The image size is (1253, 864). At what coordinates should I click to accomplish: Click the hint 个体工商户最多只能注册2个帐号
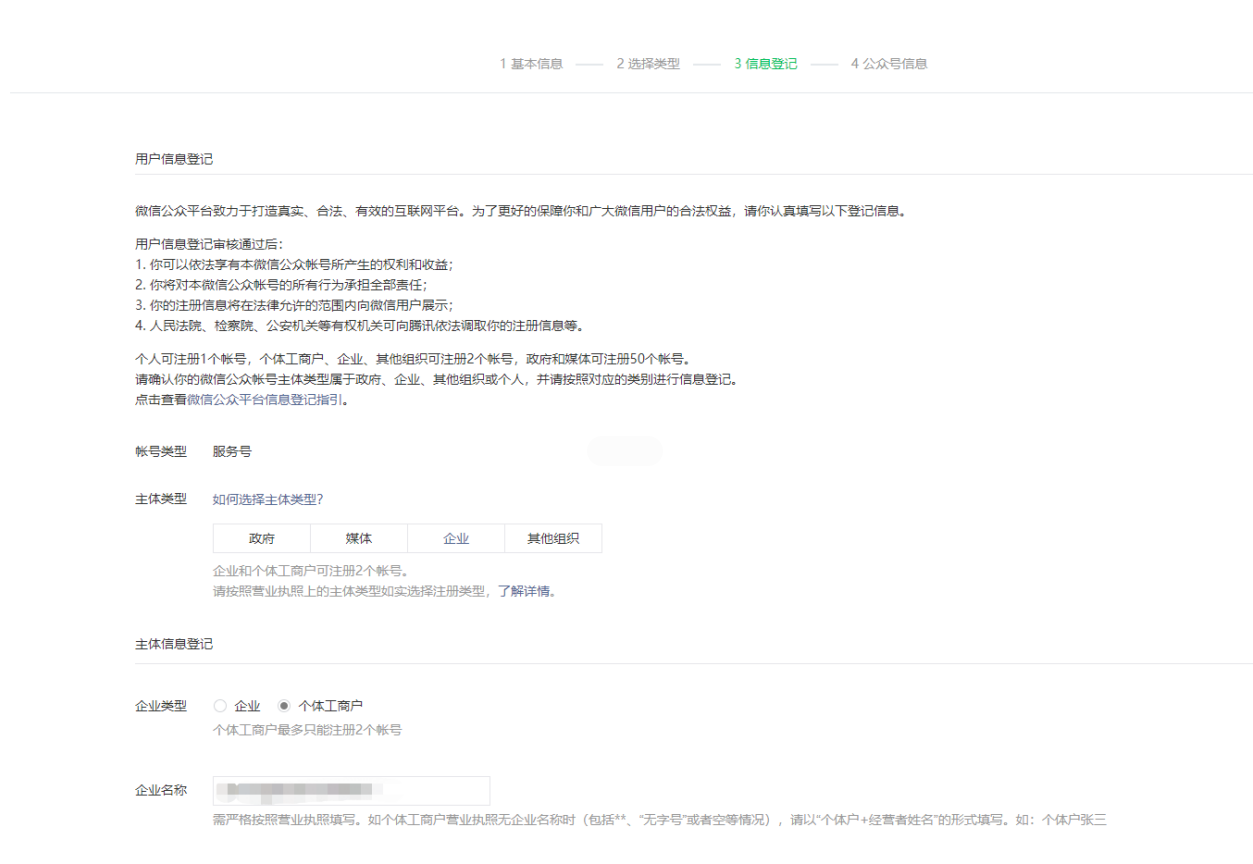308,730
